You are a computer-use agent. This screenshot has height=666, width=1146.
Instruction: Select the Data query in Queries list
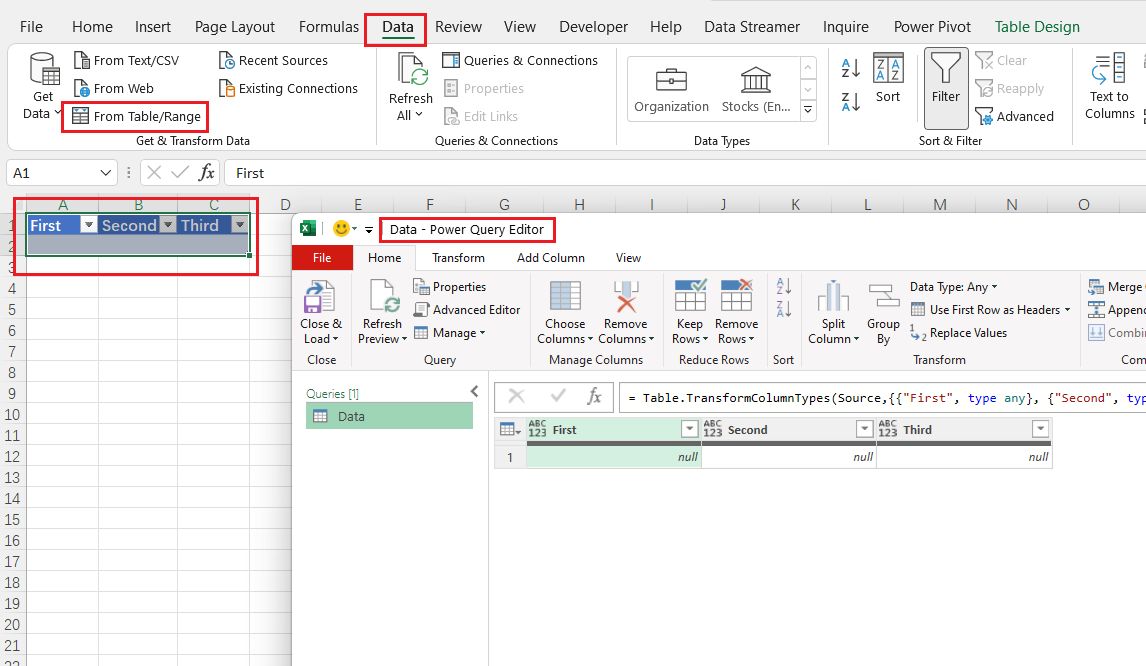pyautogui.click(x=390, y=416)
